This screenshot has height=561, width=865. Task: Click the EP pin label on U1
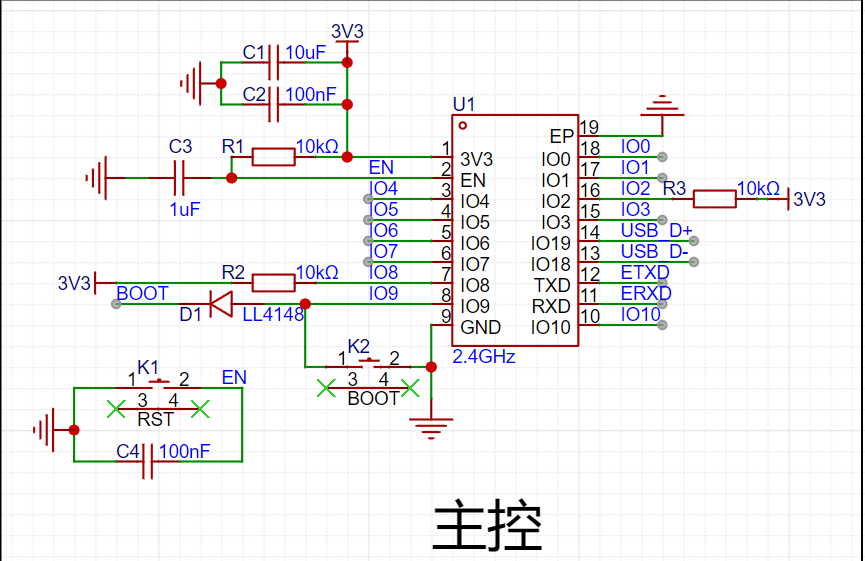[x=562, y=136]
